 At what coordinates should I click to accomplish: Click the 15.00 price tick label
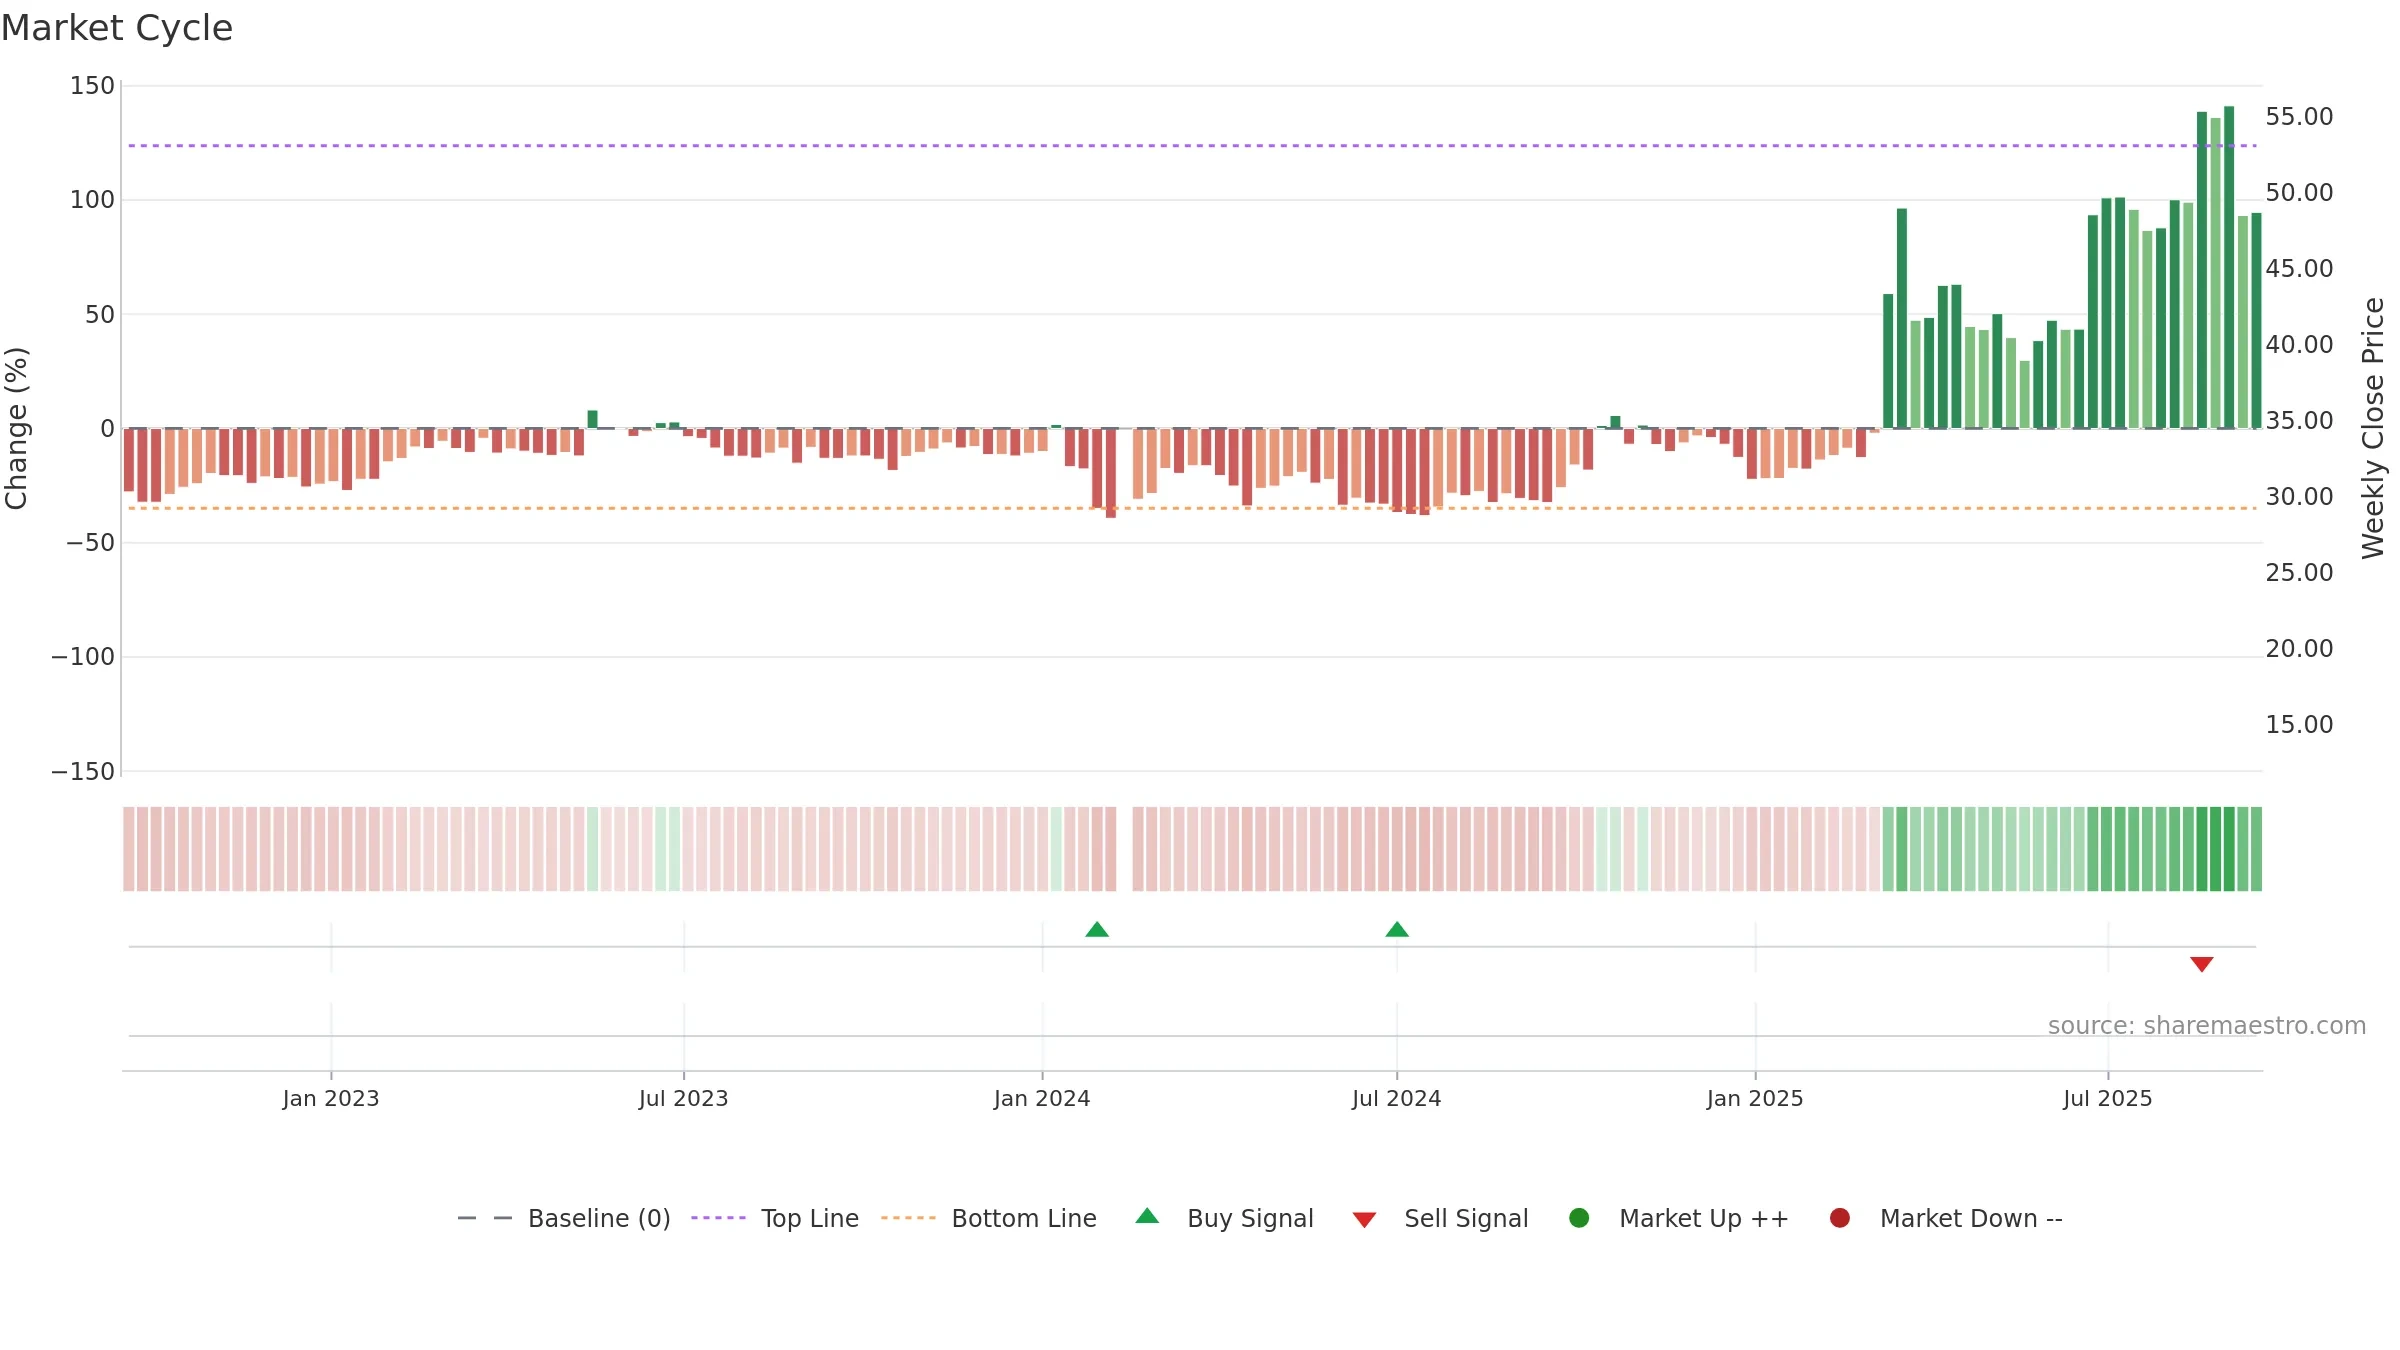(x=2299, y=725)
